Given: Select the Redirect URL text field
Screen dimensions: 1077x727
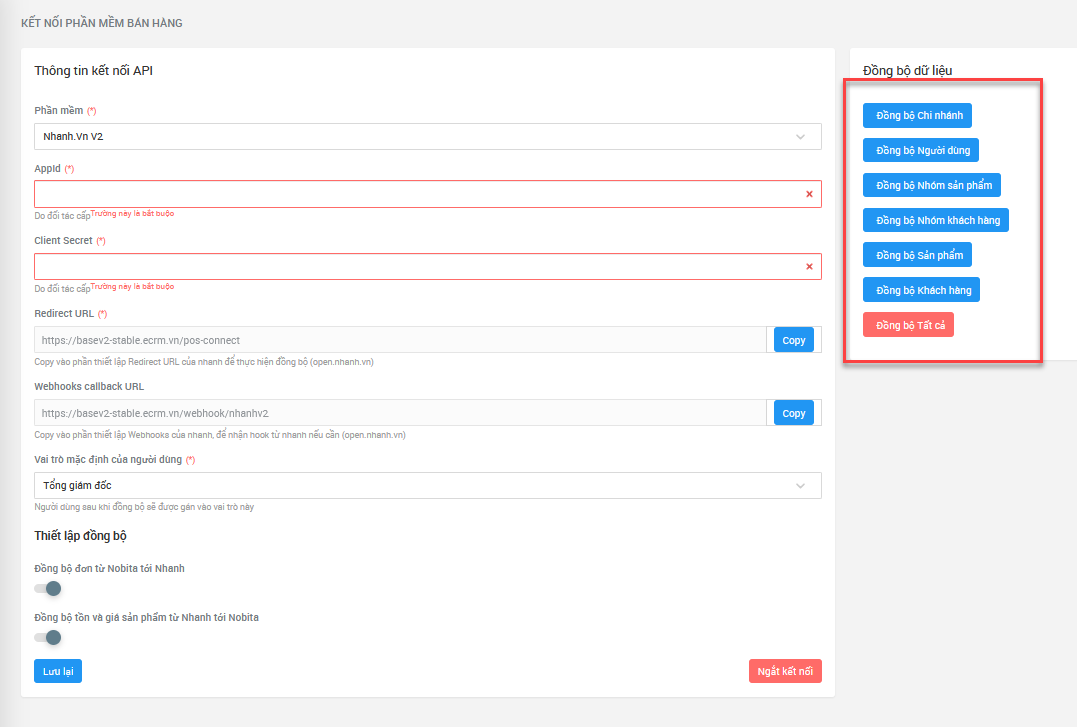Looking at the screenshot, I should pyautogui.click(x=400, y=340).
